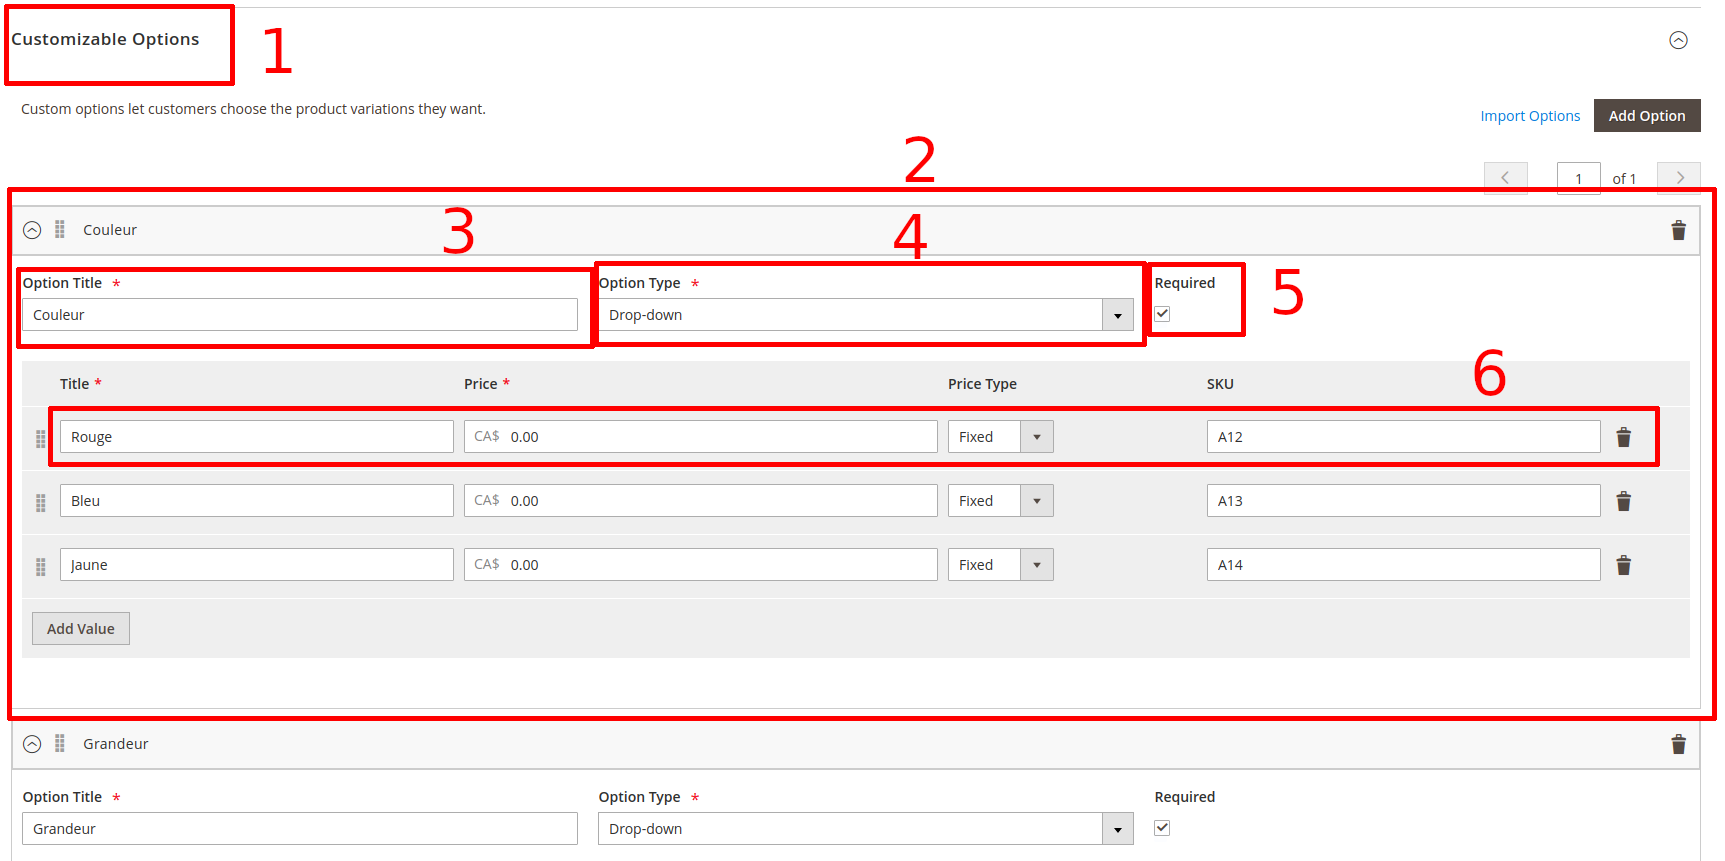The height and width of the screenshot is (861, 1725).
Task: Delete the Grandeur option with trash icon
Action: coord(1678,744)
